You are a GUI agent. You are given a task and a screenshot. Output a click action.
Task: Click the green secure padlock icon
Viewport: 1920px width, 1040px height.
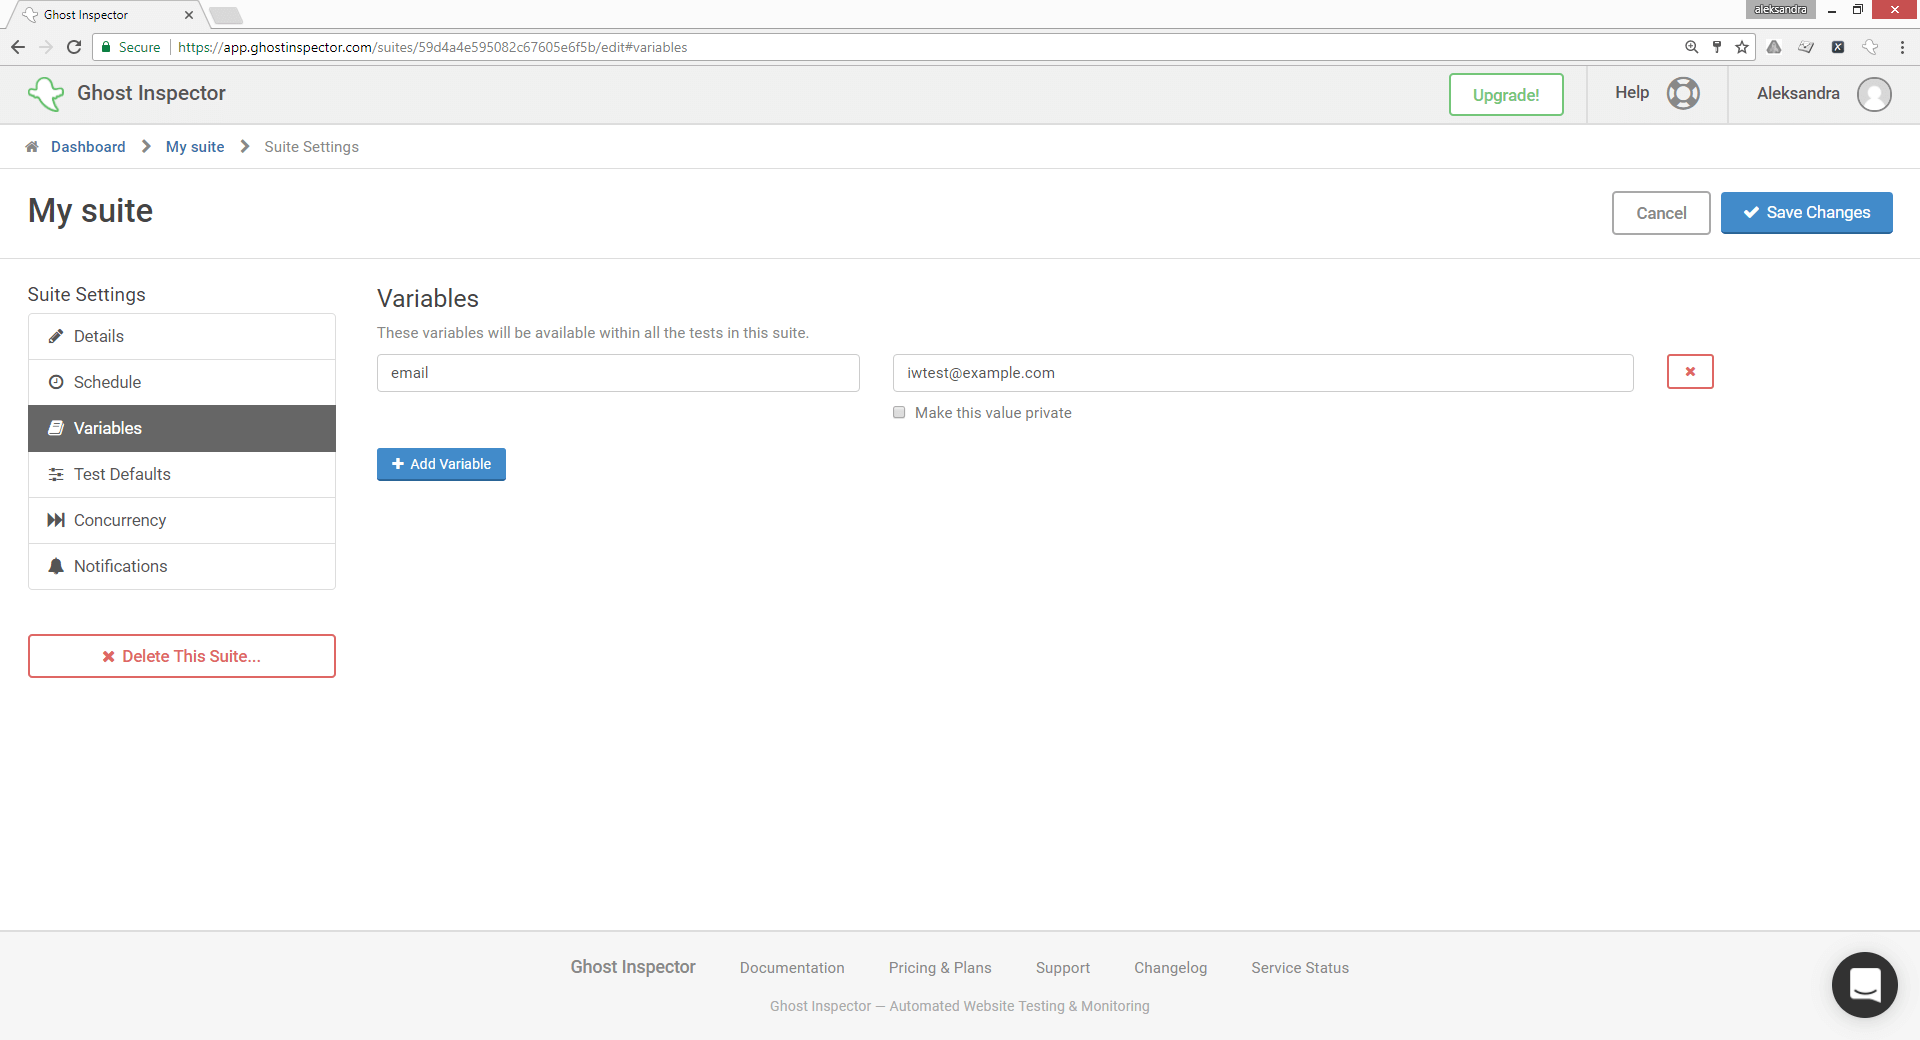[106, 47]
